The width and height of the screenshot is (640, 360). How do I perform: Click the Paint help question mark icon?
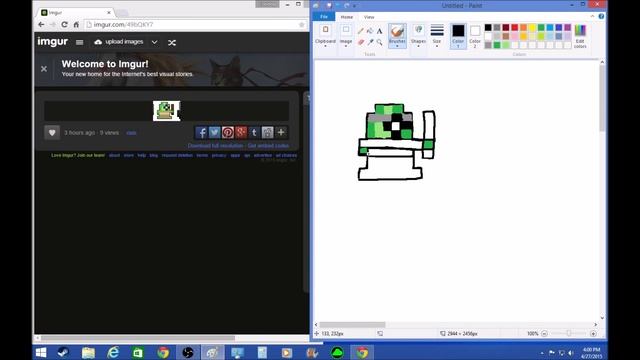(601, 16)
